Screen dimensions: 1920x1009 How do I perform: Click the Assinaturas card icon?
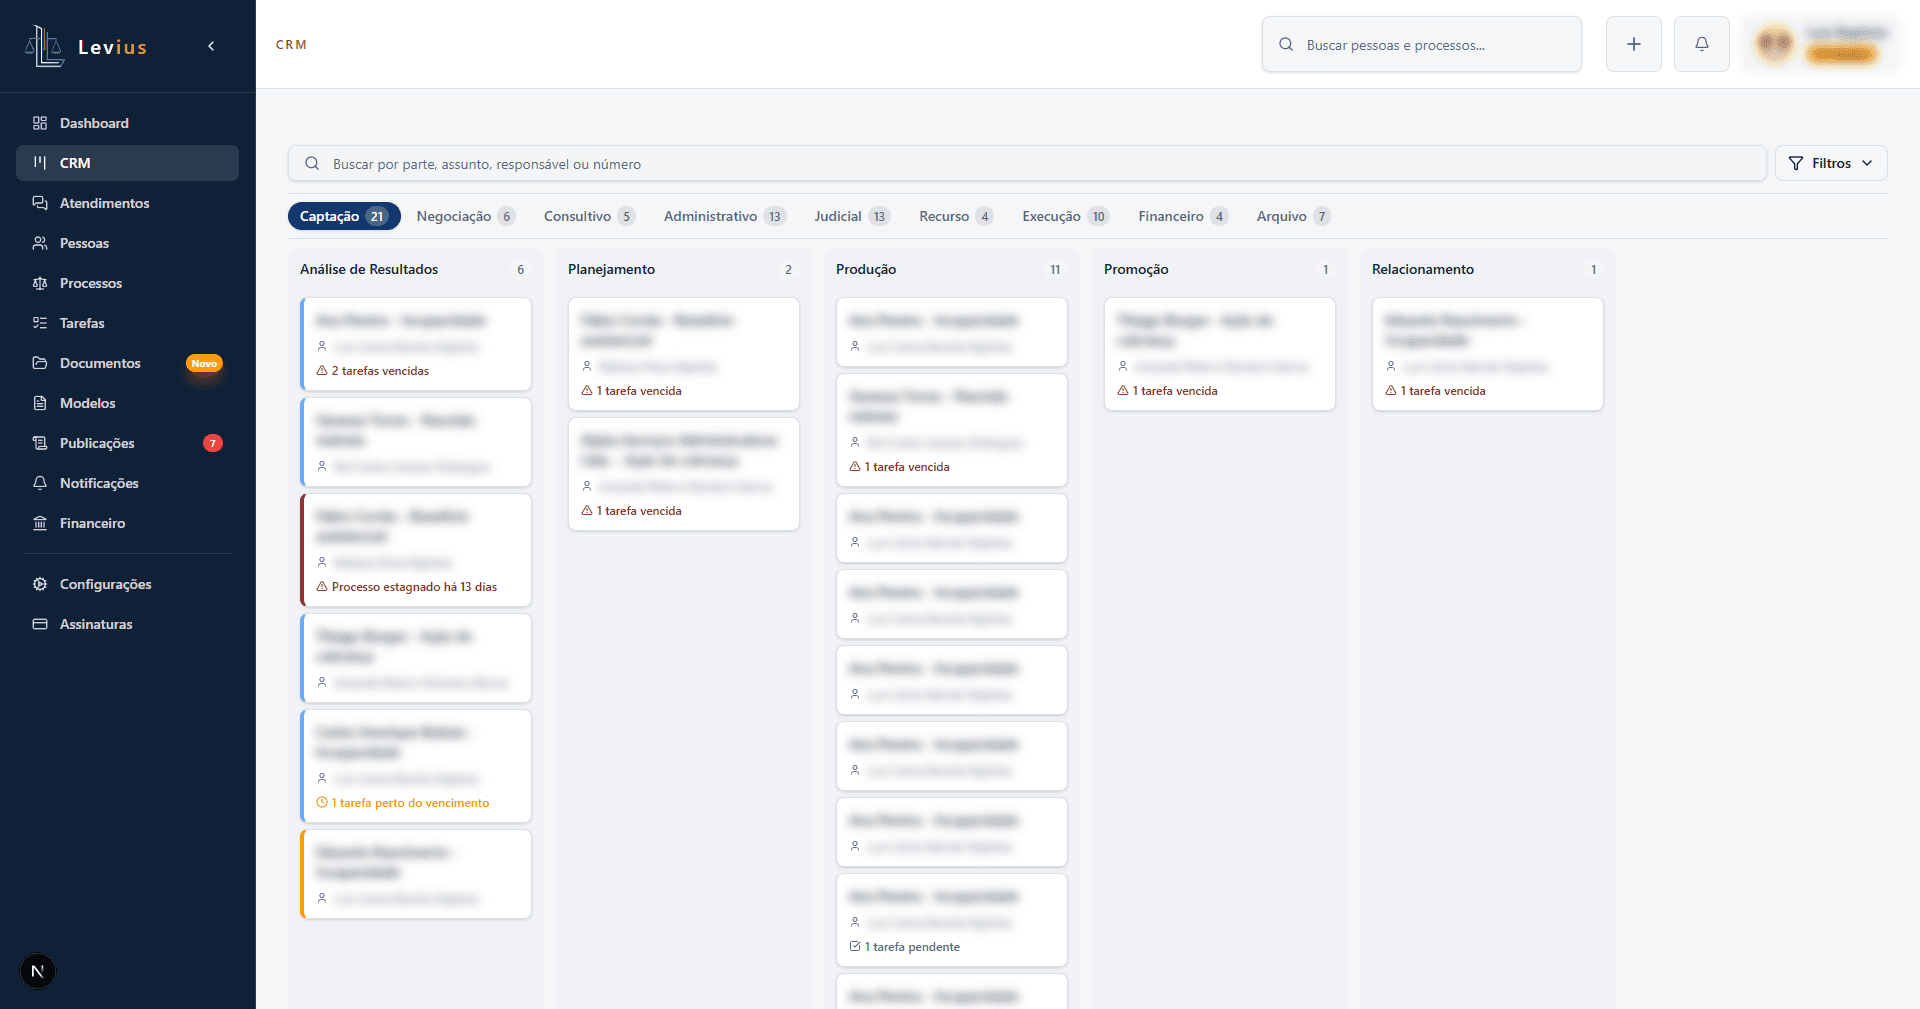(40, 624)
